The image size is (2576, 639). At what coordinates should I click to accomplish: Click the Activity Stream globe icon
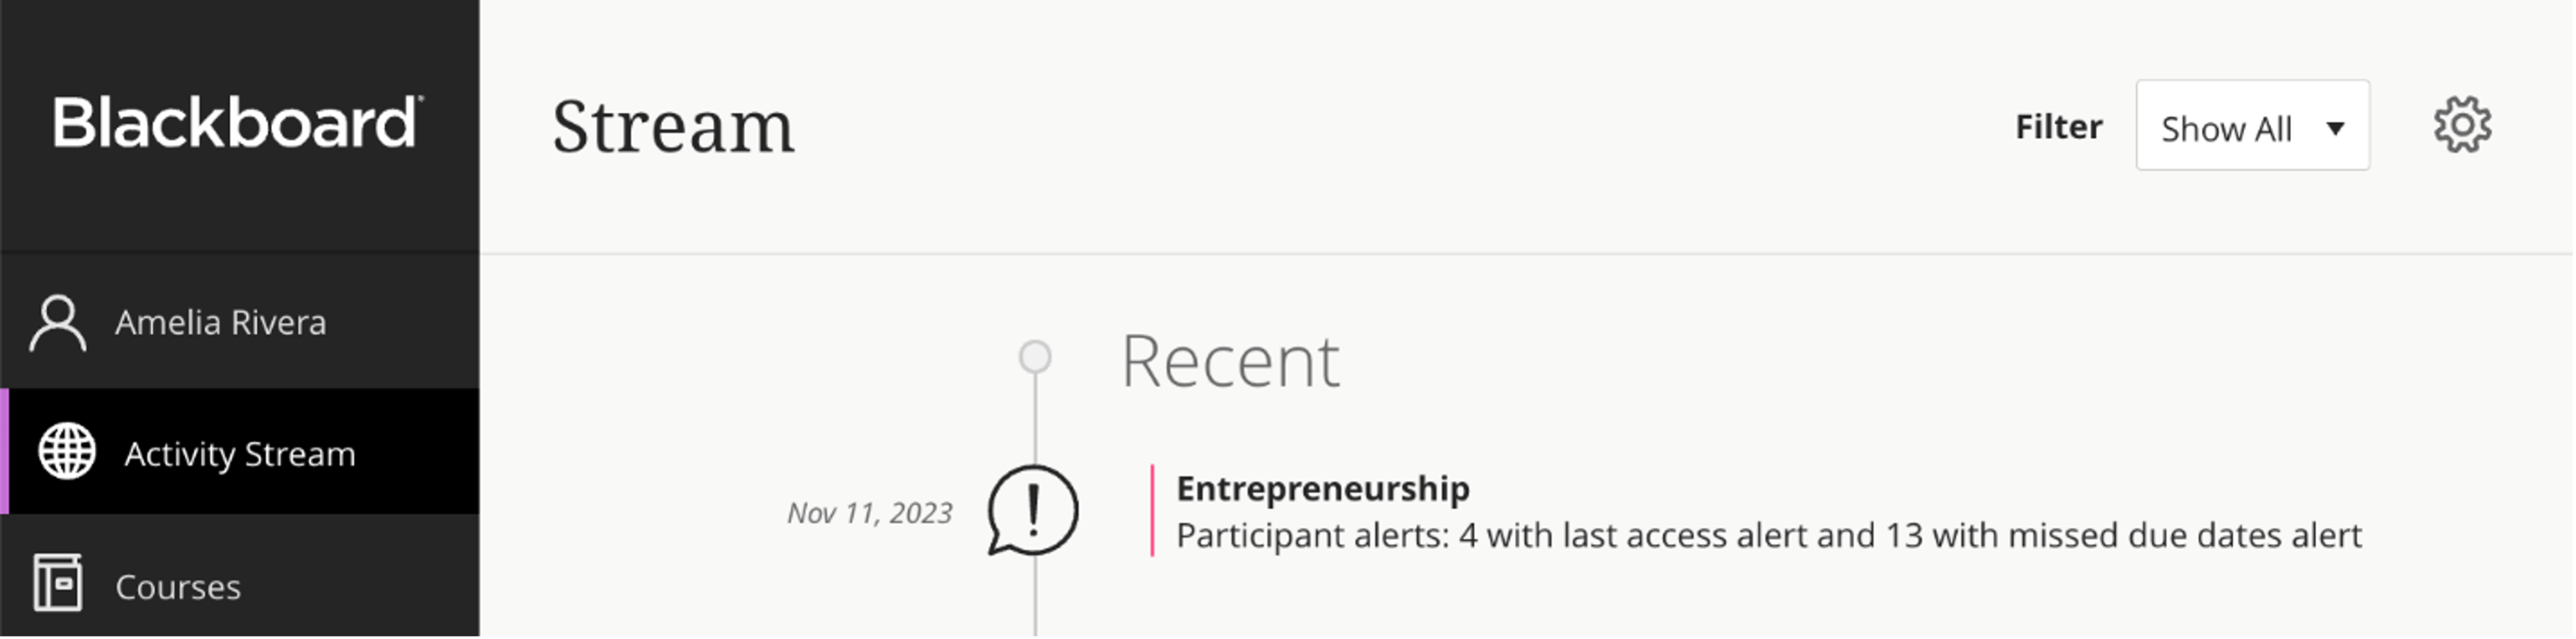pyautogui.click(x=67, y=452)
